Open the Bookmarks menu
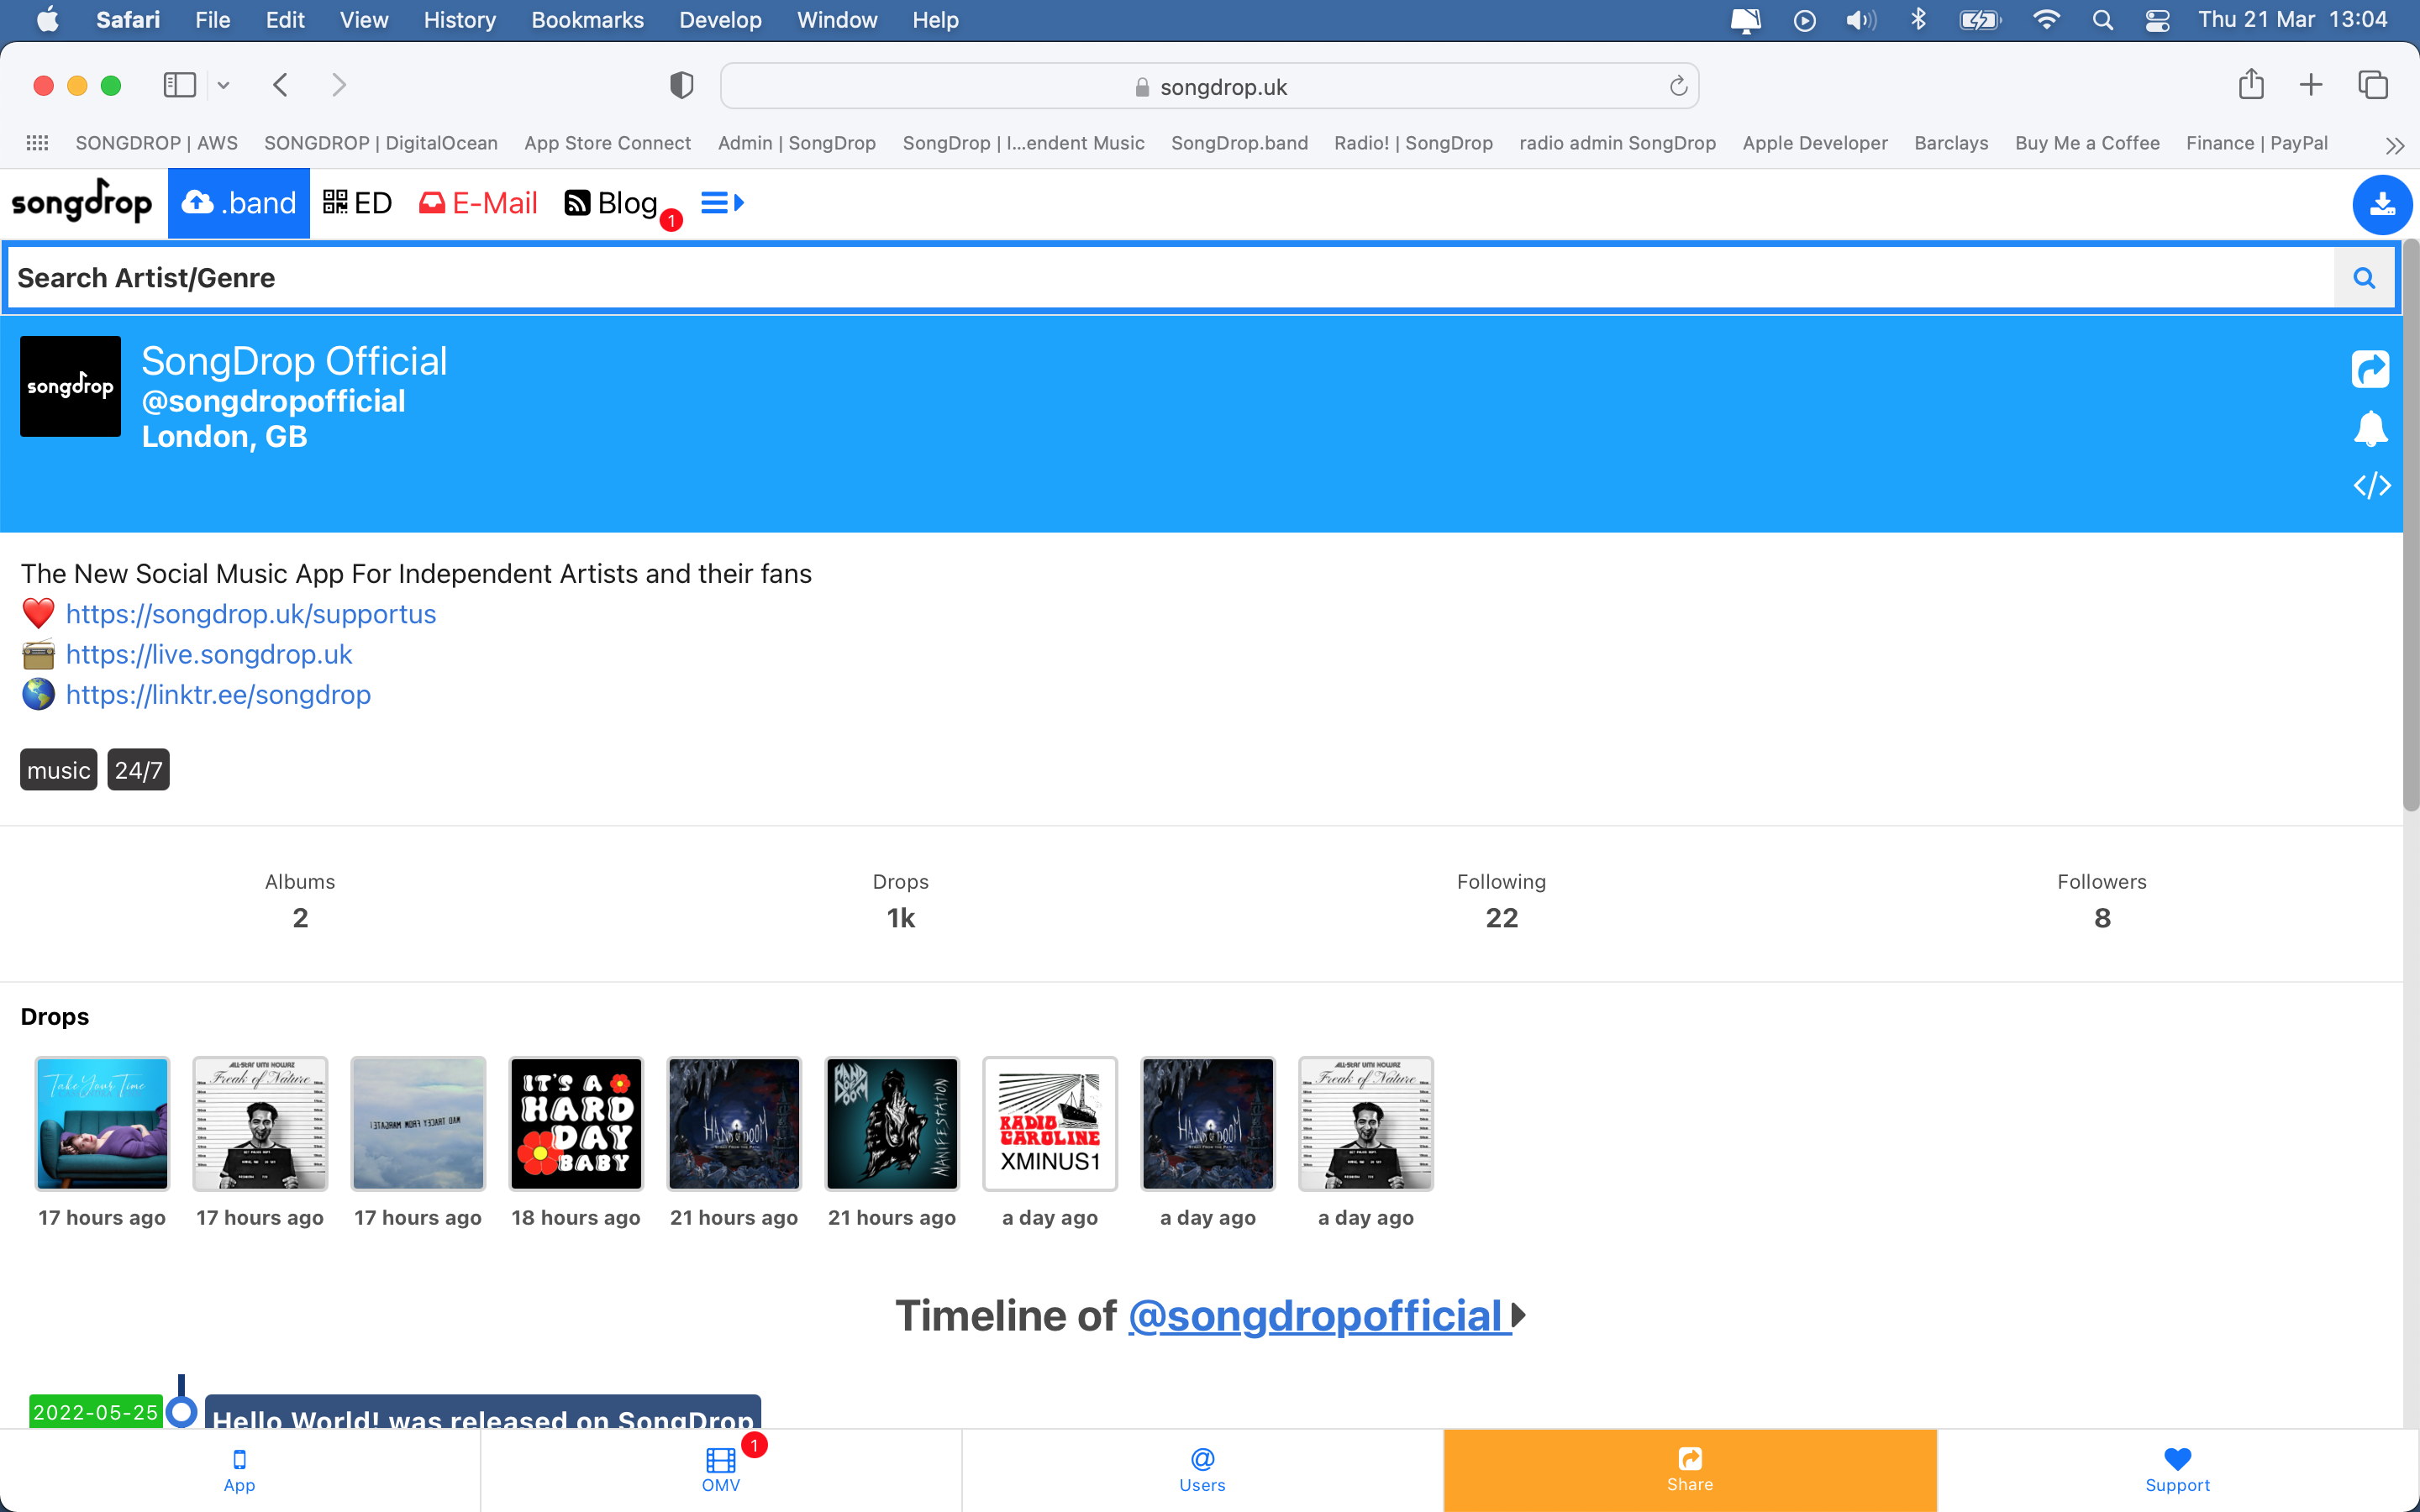Image resolution: width=2420 pixels, height=1512 pixels. pyautogui.click(x=587, y=20)
